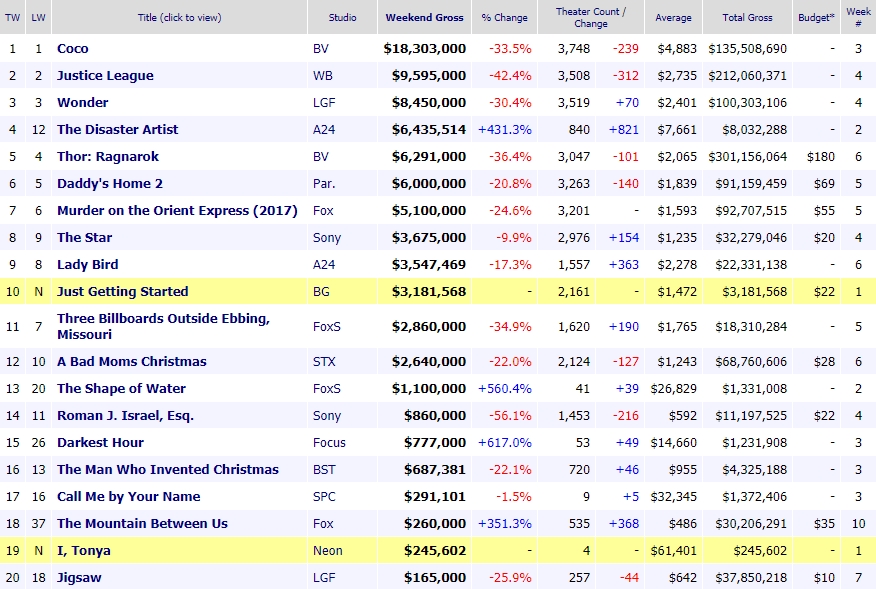
Task: Open Call Me by Your Name link
Action: tap(128, 497)
